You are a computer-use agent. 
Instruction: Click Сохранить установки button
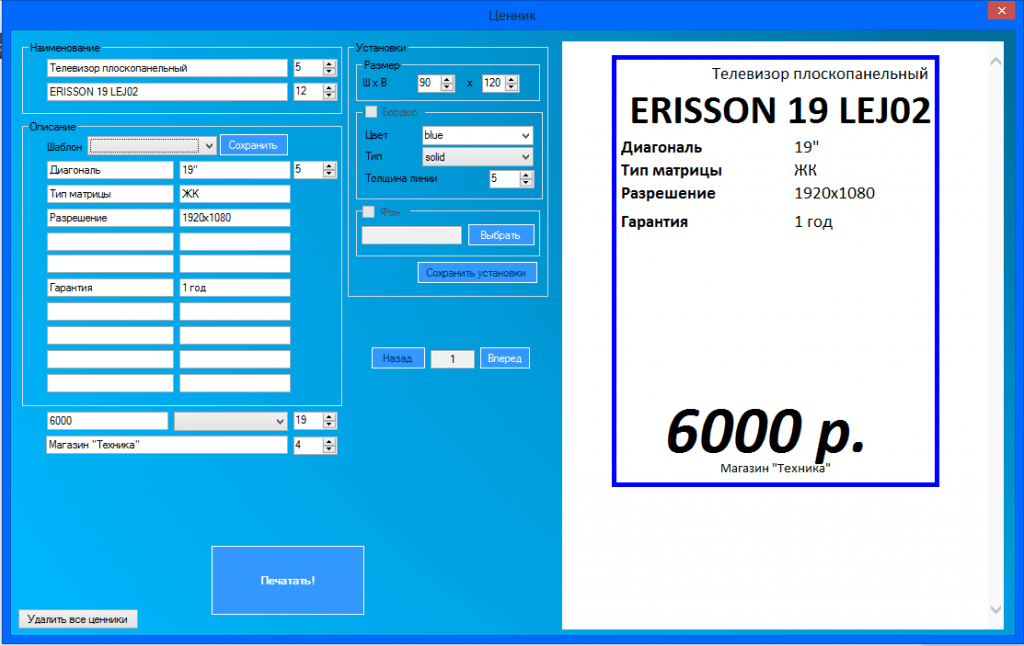tap(477, 272)
